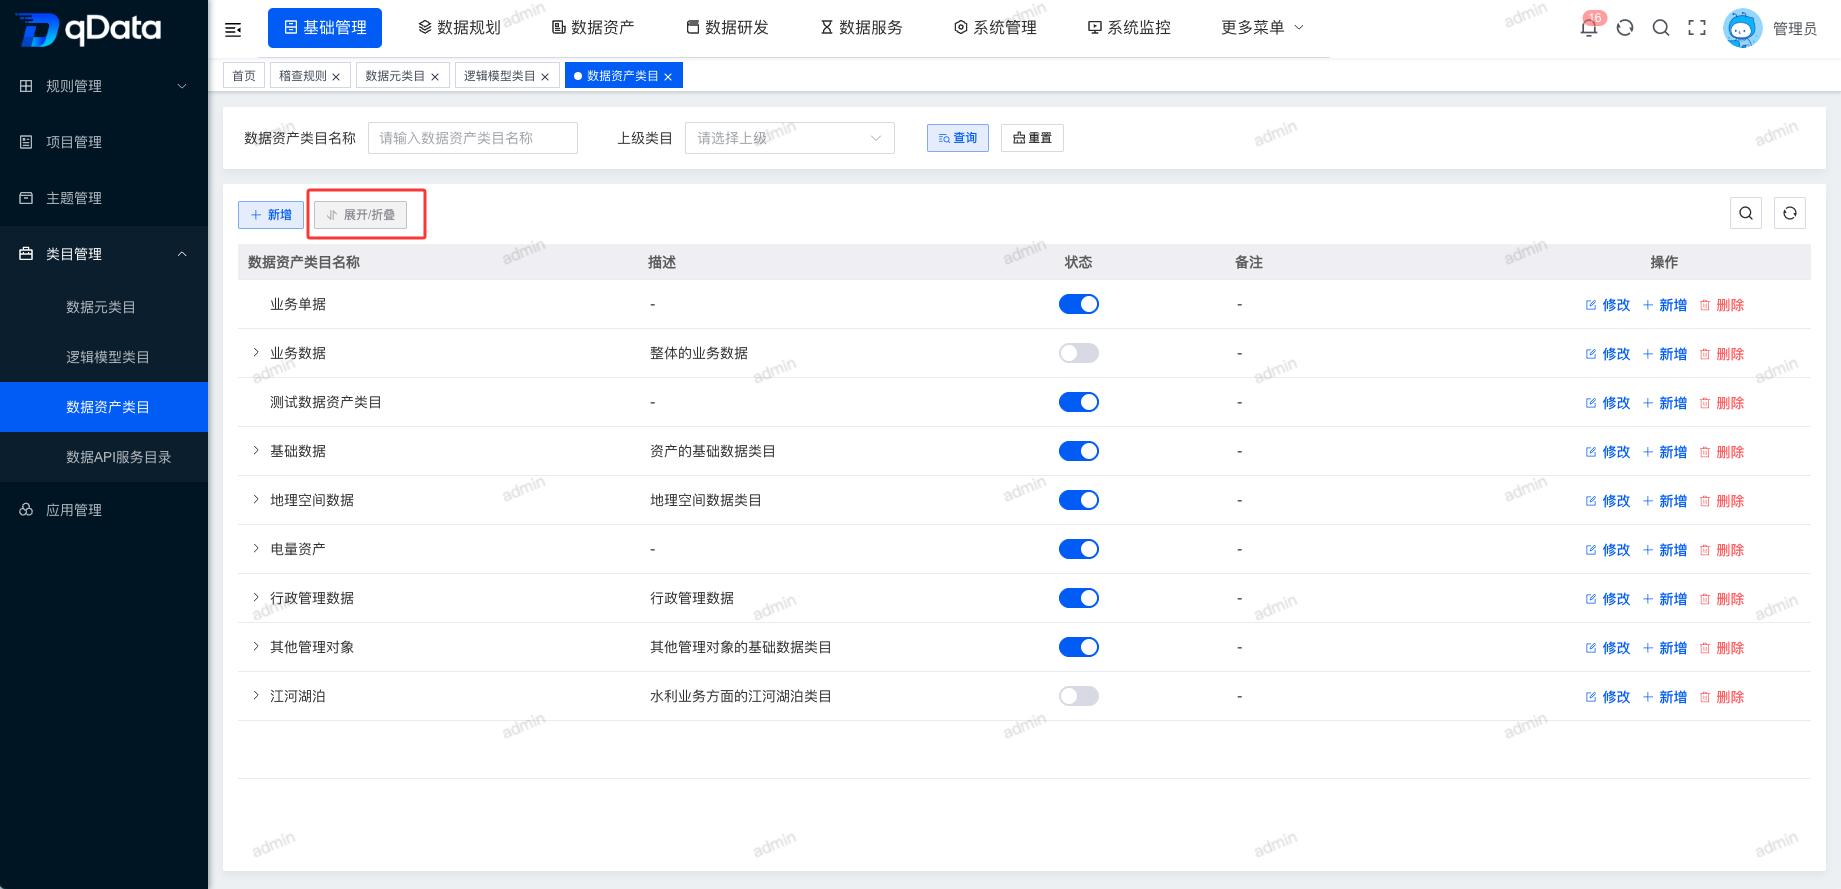The height and width of the screenshot is (889, 1841).
Task: Enable status switch for 江河湖泊
Action: tap(1079, 696)
